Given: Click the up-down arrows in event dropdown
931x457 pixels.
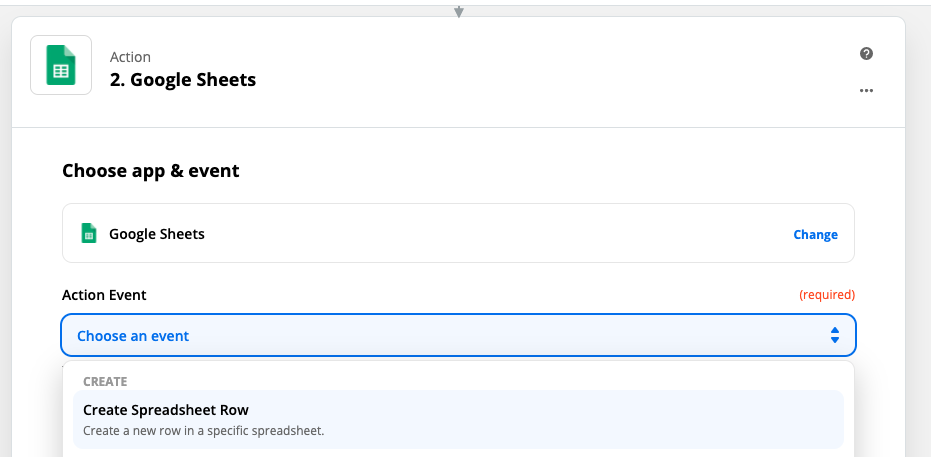Looking at the screenshot, I should click(835, 335).
